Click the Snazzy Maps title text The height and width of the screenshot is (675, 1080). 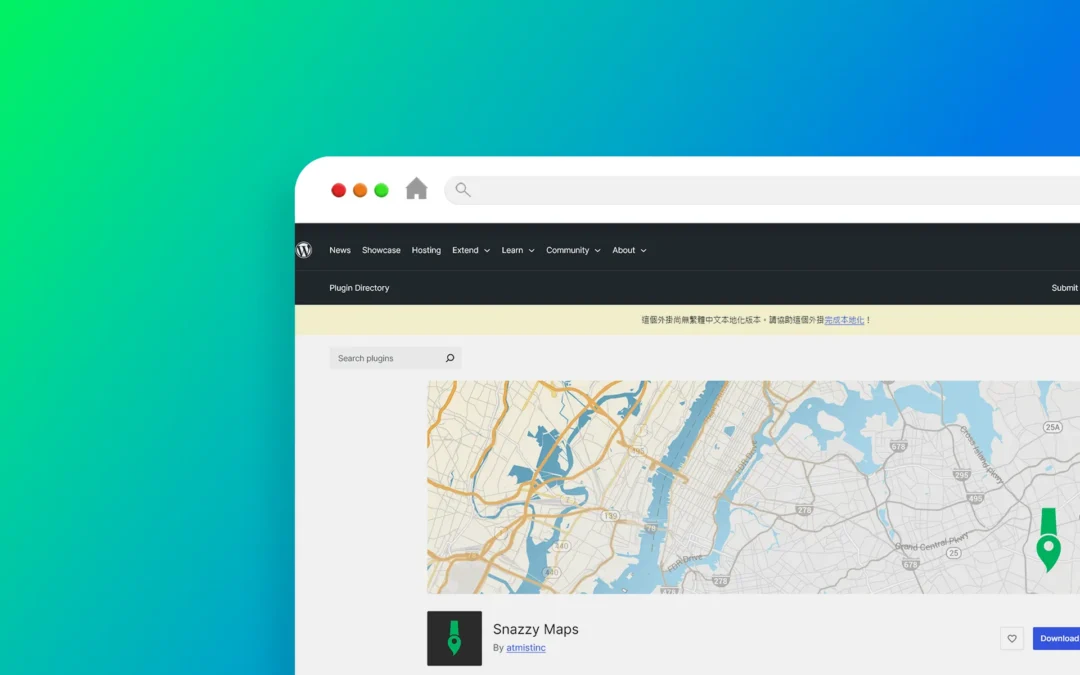coord(535,629)
